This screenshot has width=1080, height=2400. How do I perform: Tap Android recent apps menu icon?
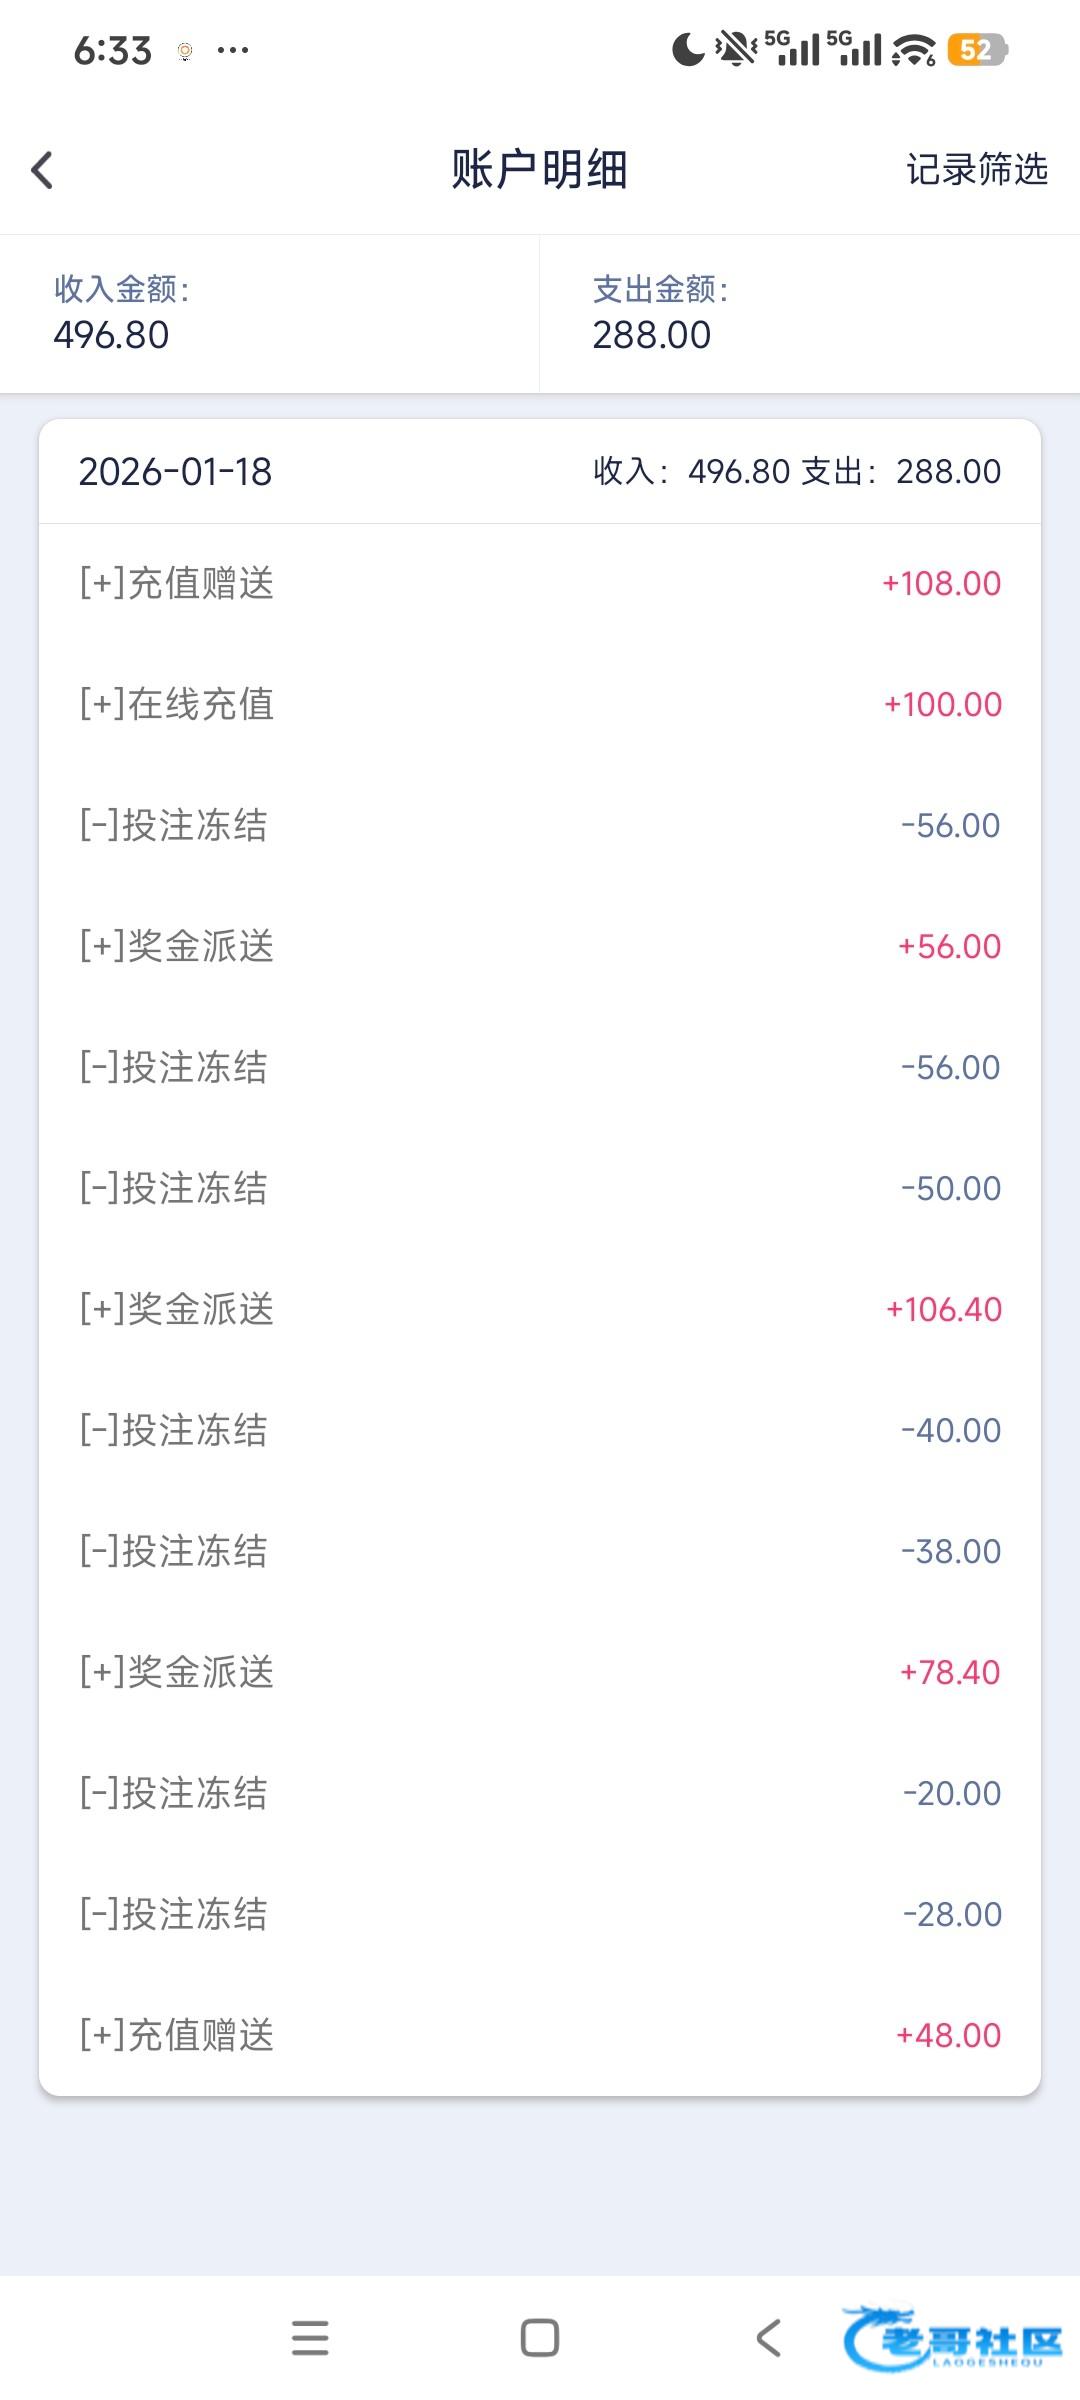(310, 2338)
